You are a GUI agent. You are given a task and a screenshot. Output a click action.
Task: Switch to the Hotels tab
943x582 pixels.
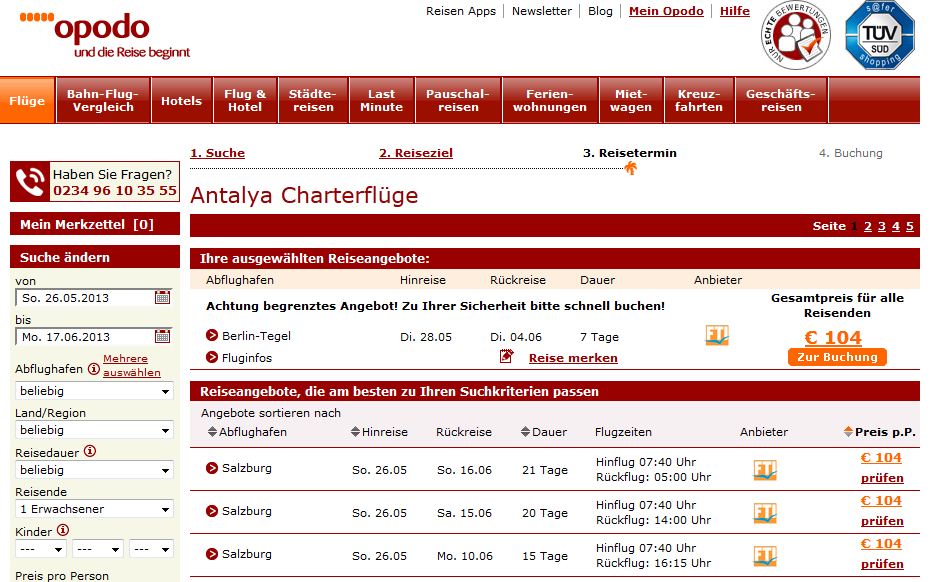[x=182, y=100]
